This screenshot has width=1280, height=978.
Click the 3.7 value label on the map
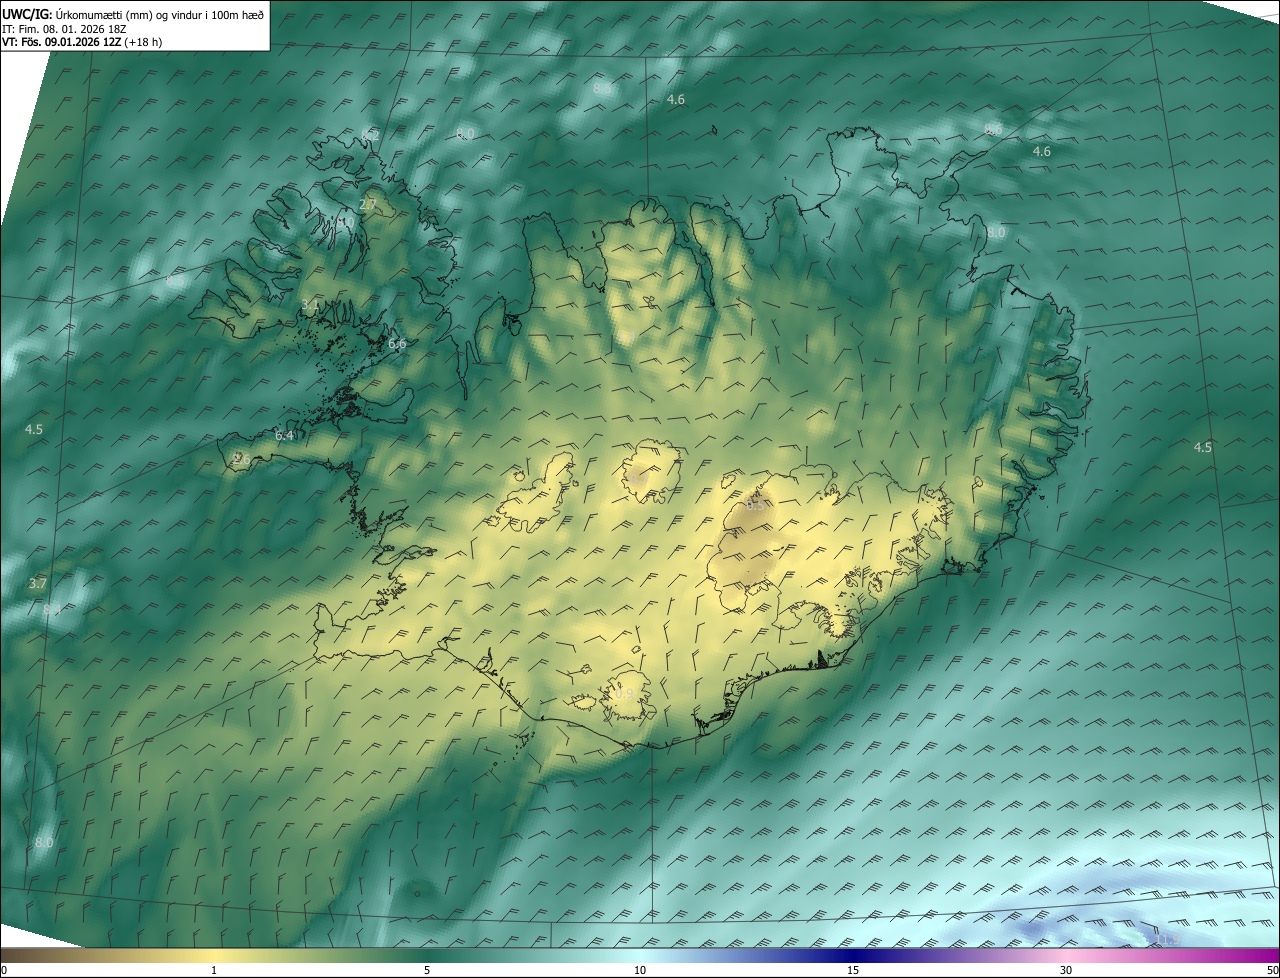pos(38,583)
